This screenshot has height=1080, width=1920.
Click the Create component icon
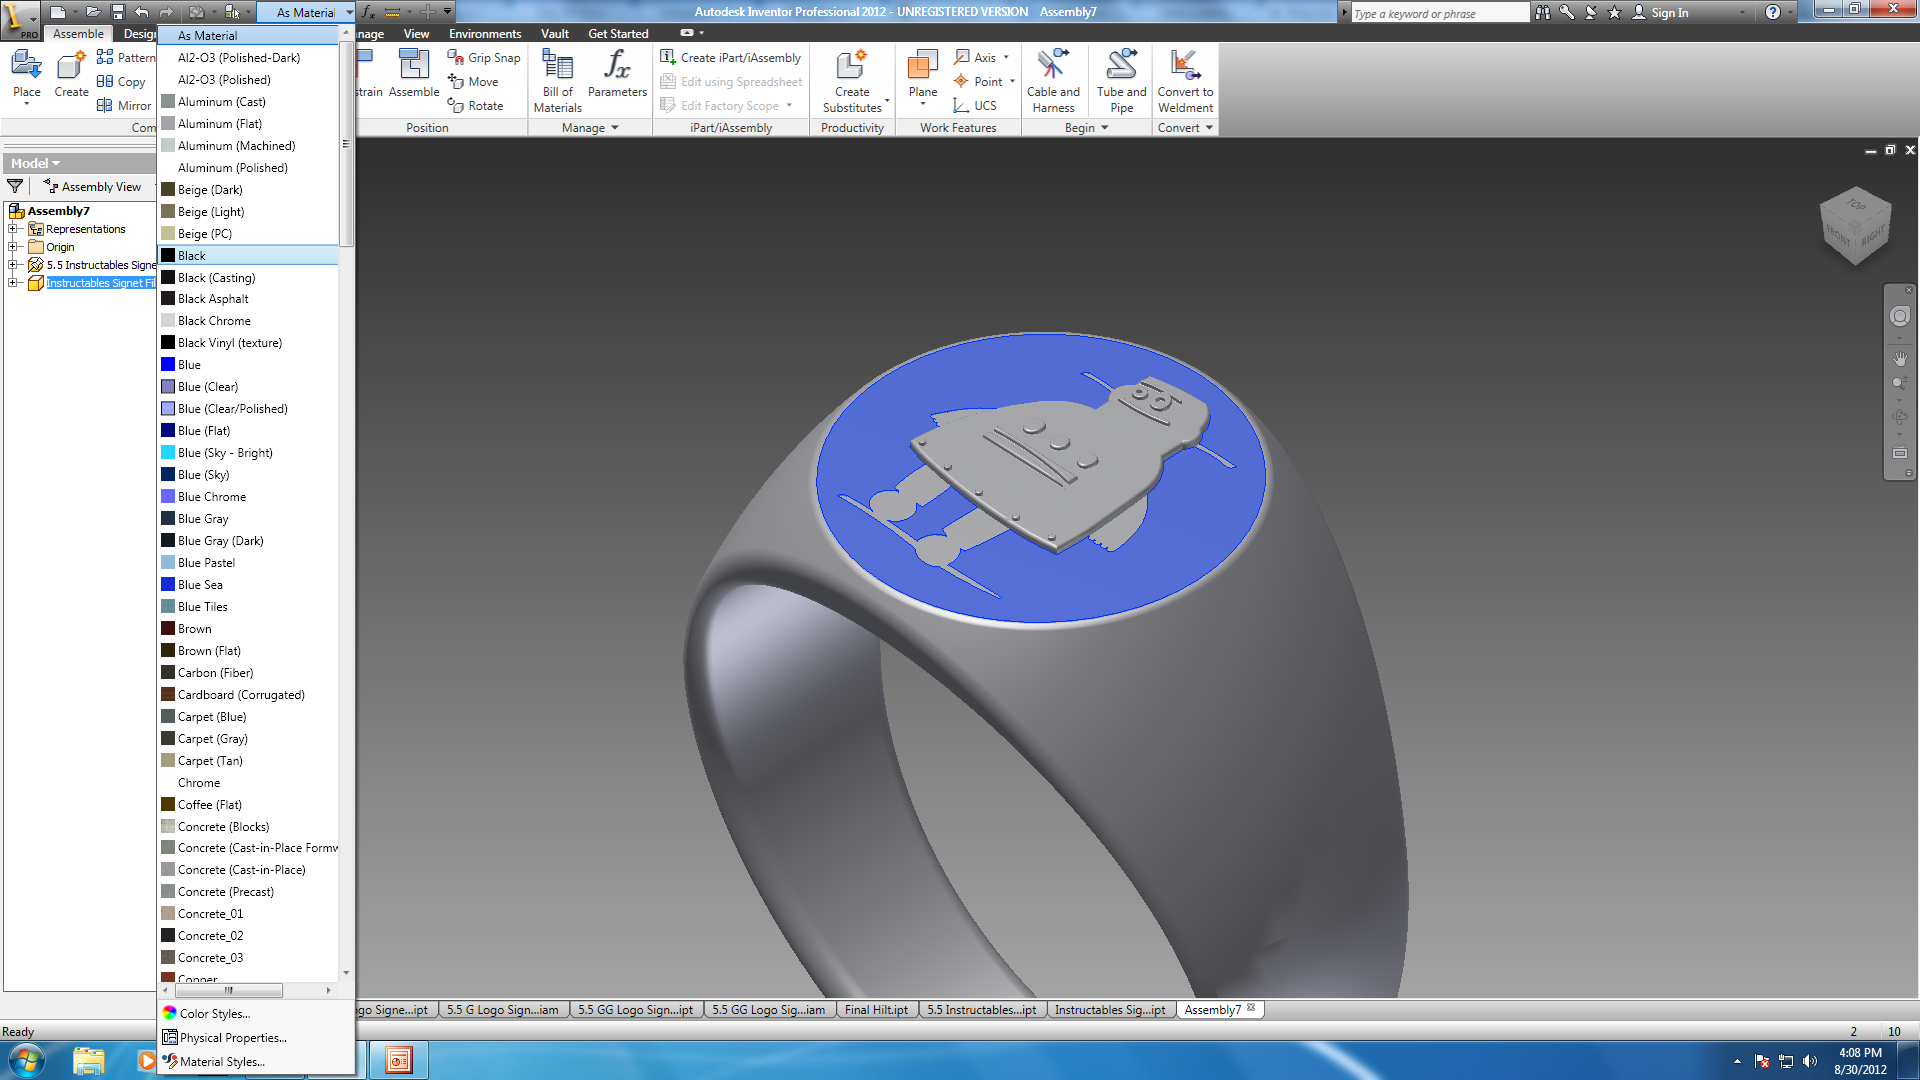tap(71, 75)
